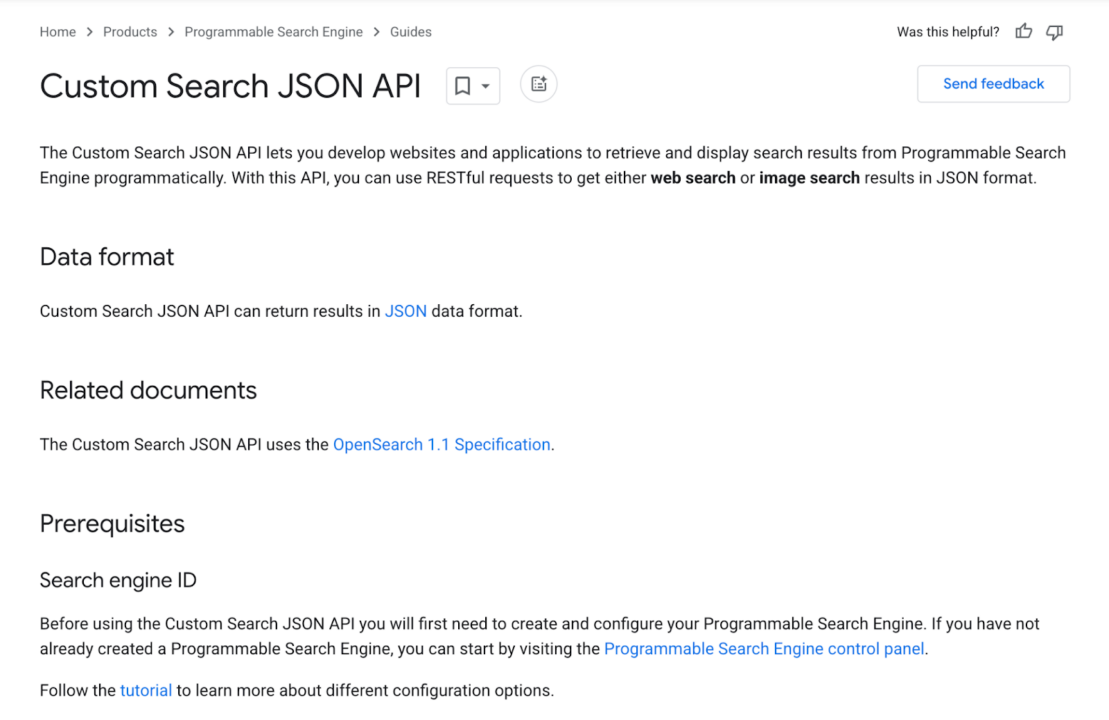
Task: Click the Prerequisites section heading
Action: tap(112, 524)
